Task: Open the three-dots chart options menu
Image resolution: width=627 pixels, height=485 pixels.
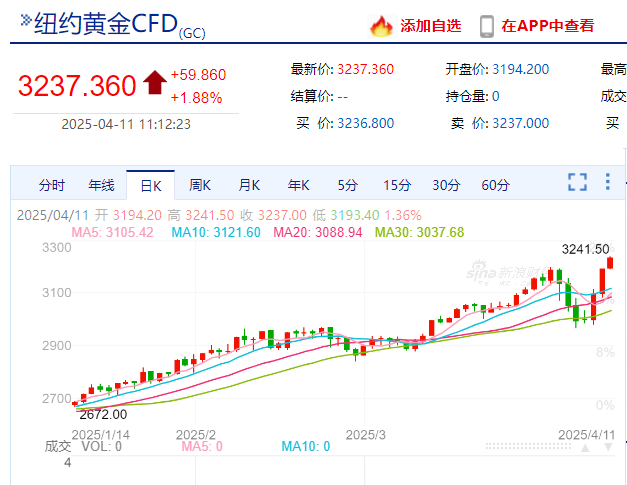Action: click(x=608, y=182)
